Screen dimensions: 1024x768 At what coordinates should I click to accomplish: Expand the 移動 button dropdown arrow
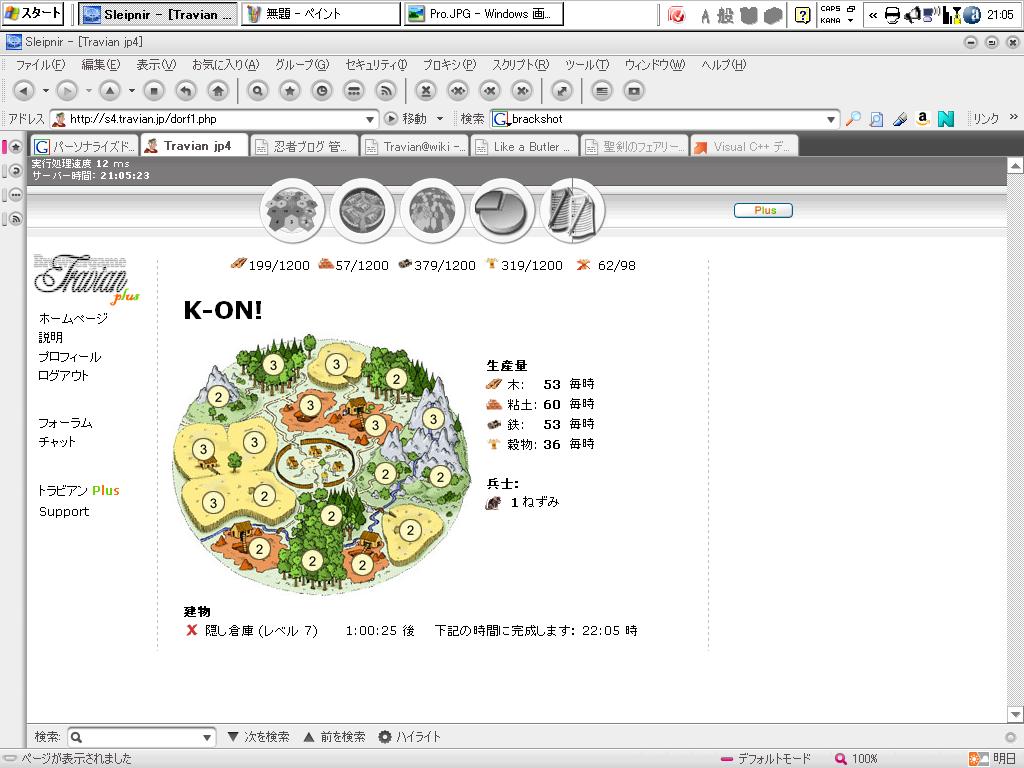point(440,119)
